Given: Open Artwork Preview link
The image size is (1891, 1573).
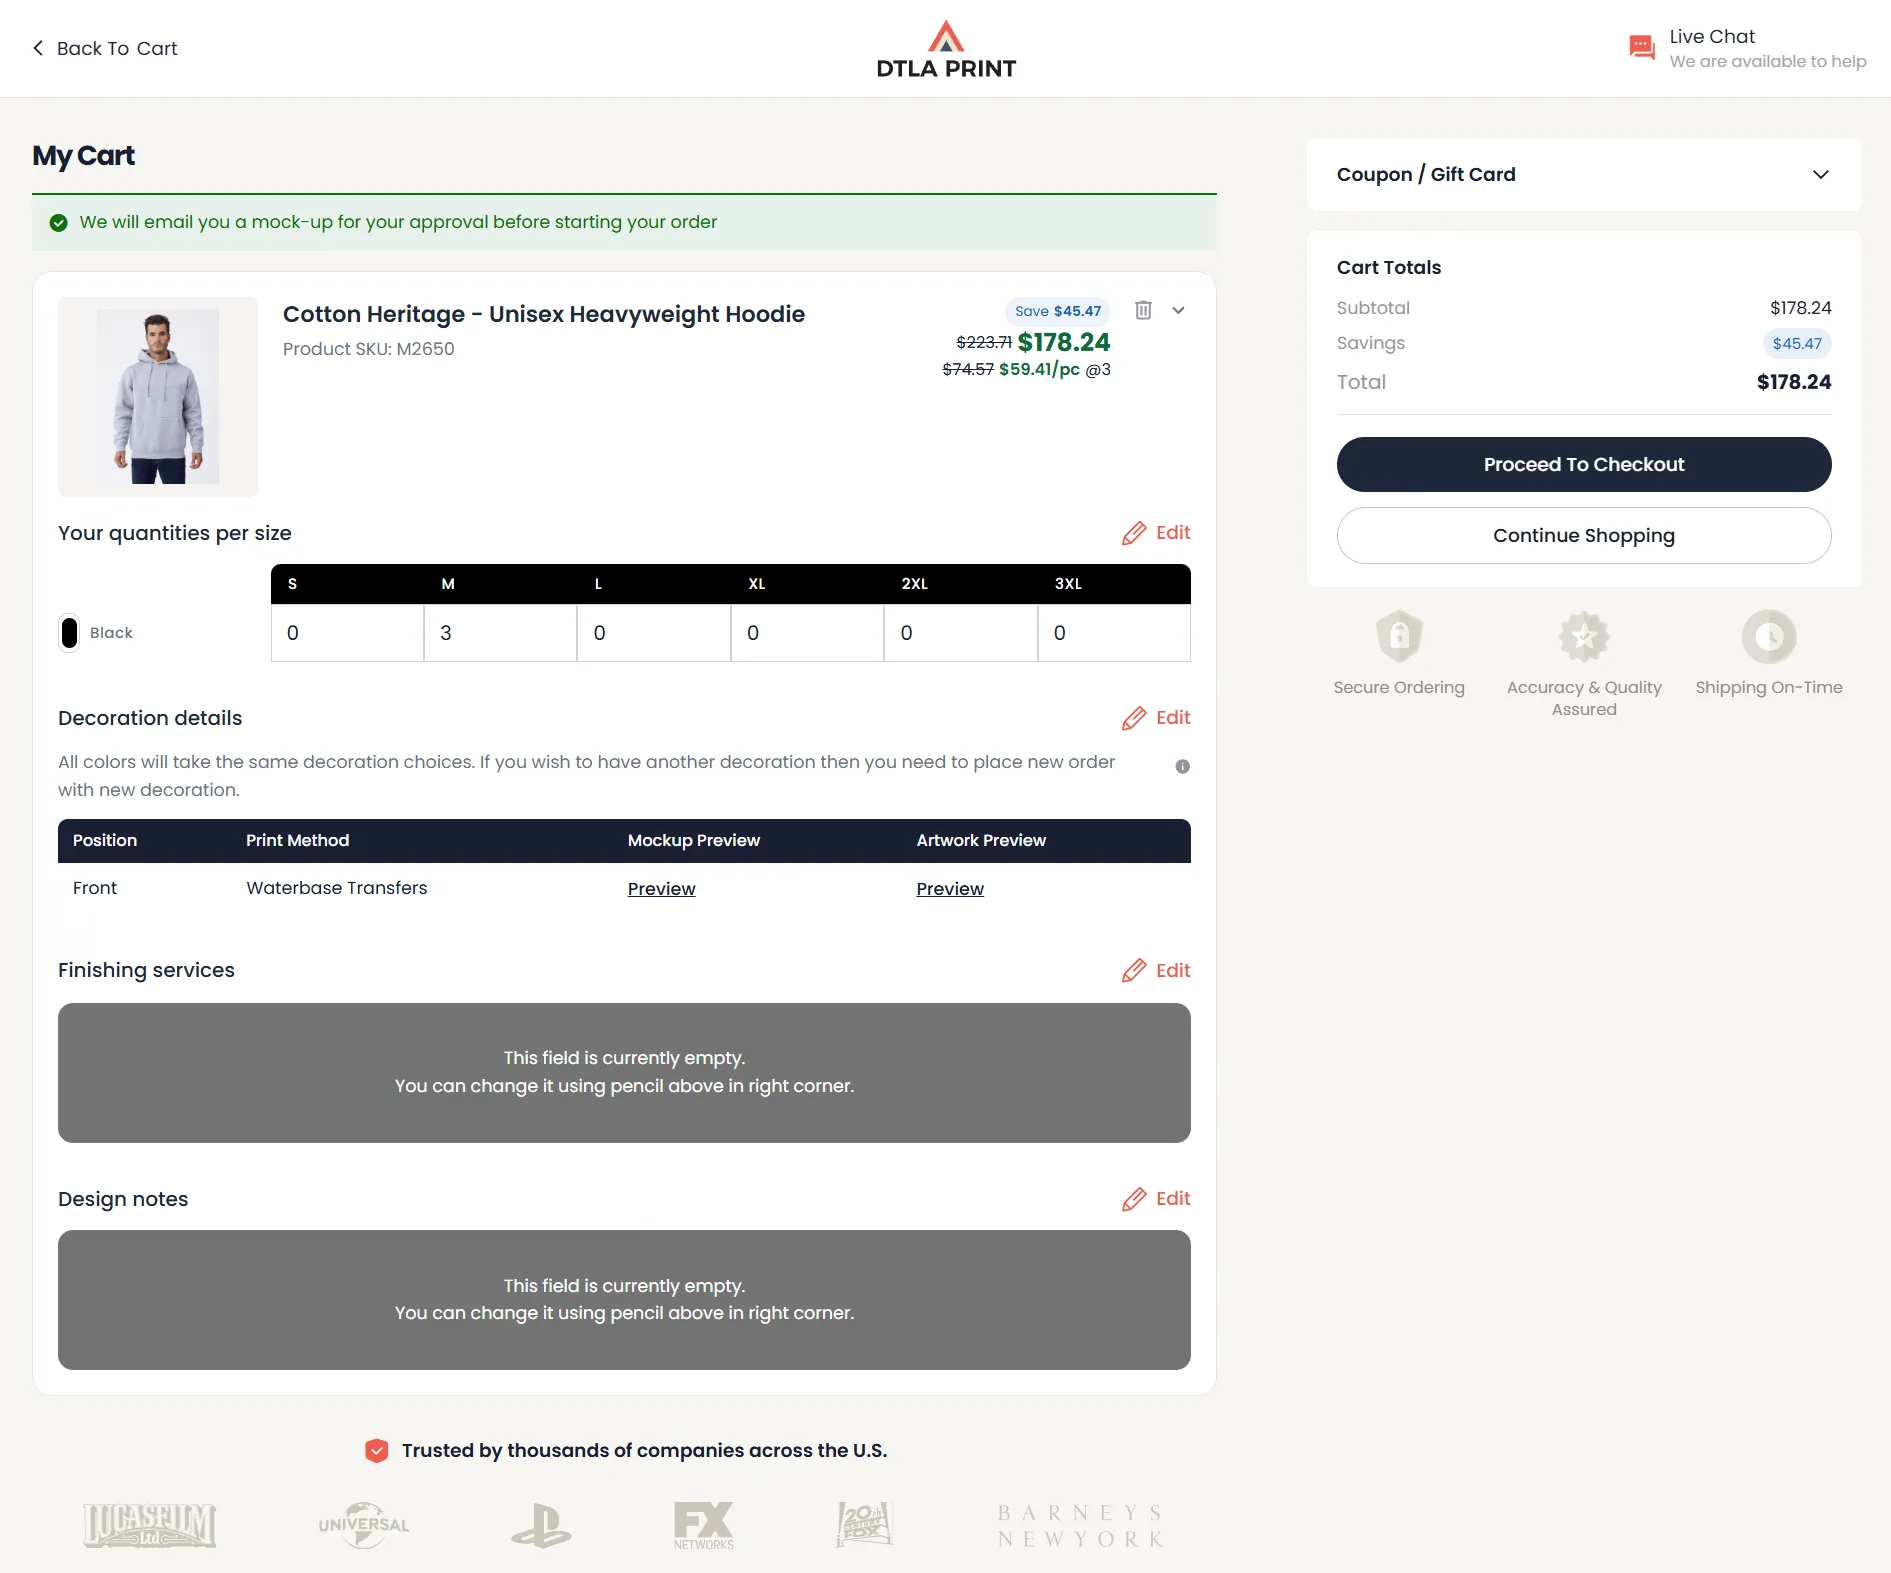Looking at the screenshot, I should [950, 889].
